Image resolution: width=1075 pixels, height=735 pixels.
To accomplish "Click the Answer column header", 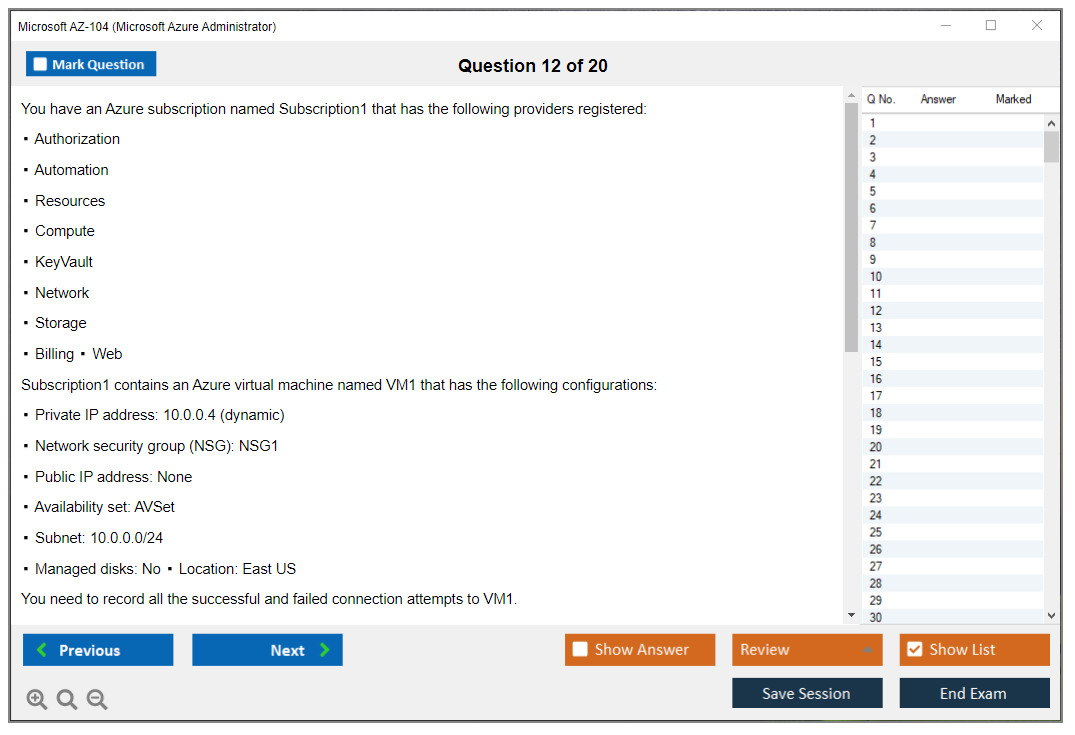I will (x=938, y=99).
